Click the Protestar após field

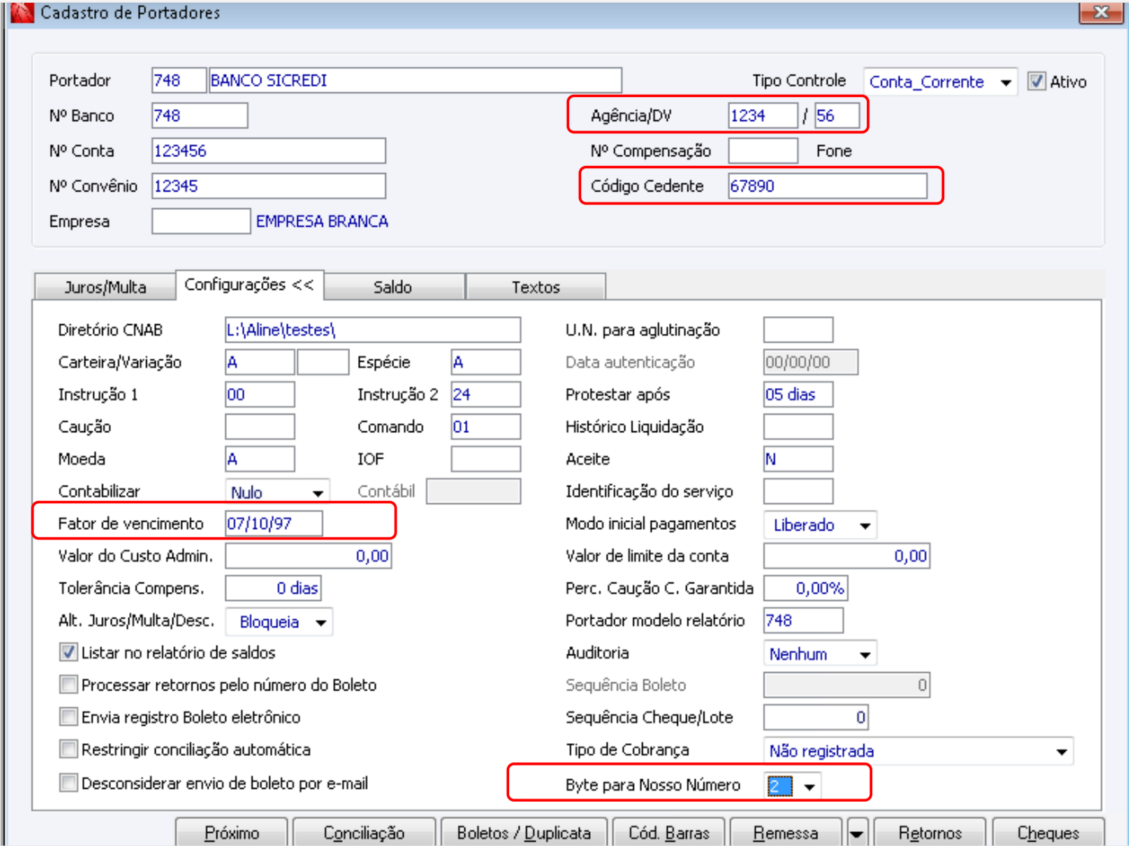point(799,395)
